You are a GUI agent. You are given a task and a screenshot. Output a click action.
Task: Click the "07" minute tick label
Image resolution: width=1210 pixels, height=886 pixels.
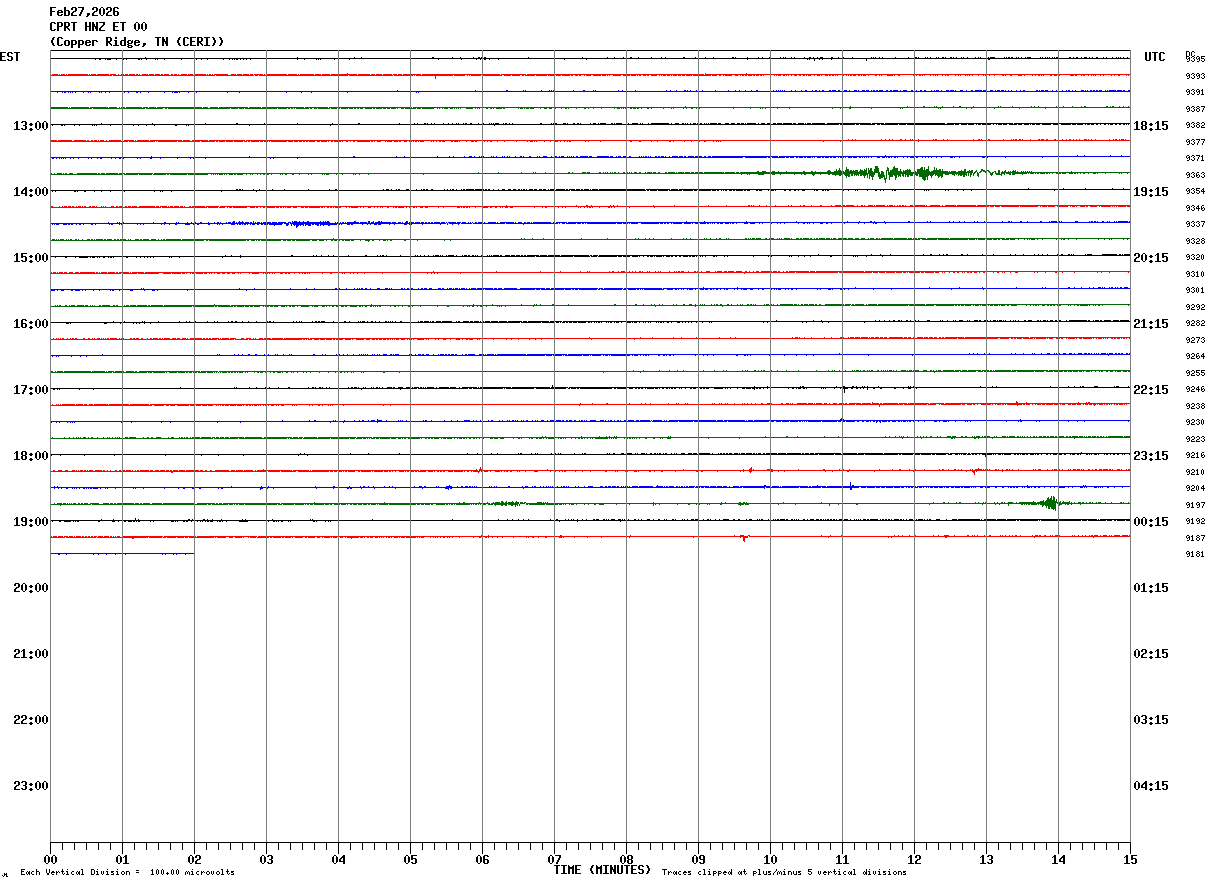click(x=554, y=859)
